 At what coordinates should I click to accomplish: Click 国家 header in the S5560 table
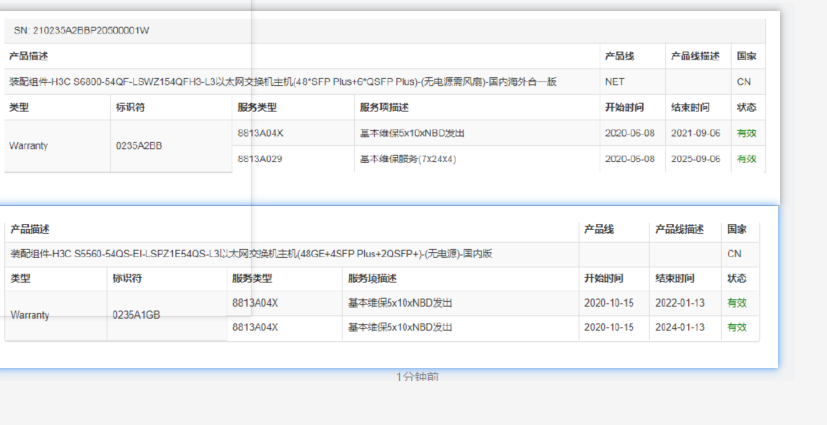737,229
